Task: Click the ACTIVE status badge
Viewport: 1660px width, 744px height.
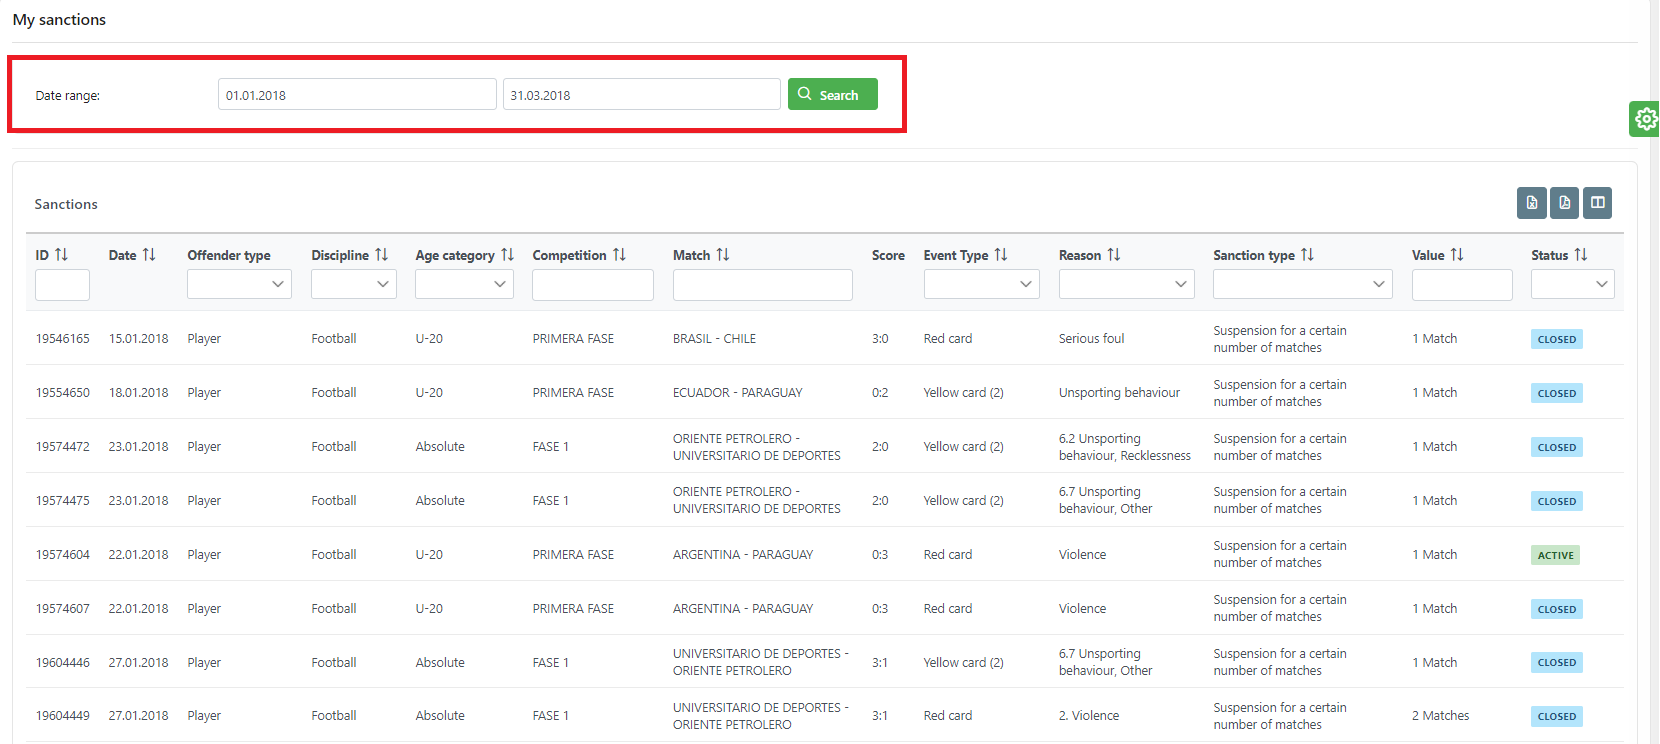Action: [1555, 555]
